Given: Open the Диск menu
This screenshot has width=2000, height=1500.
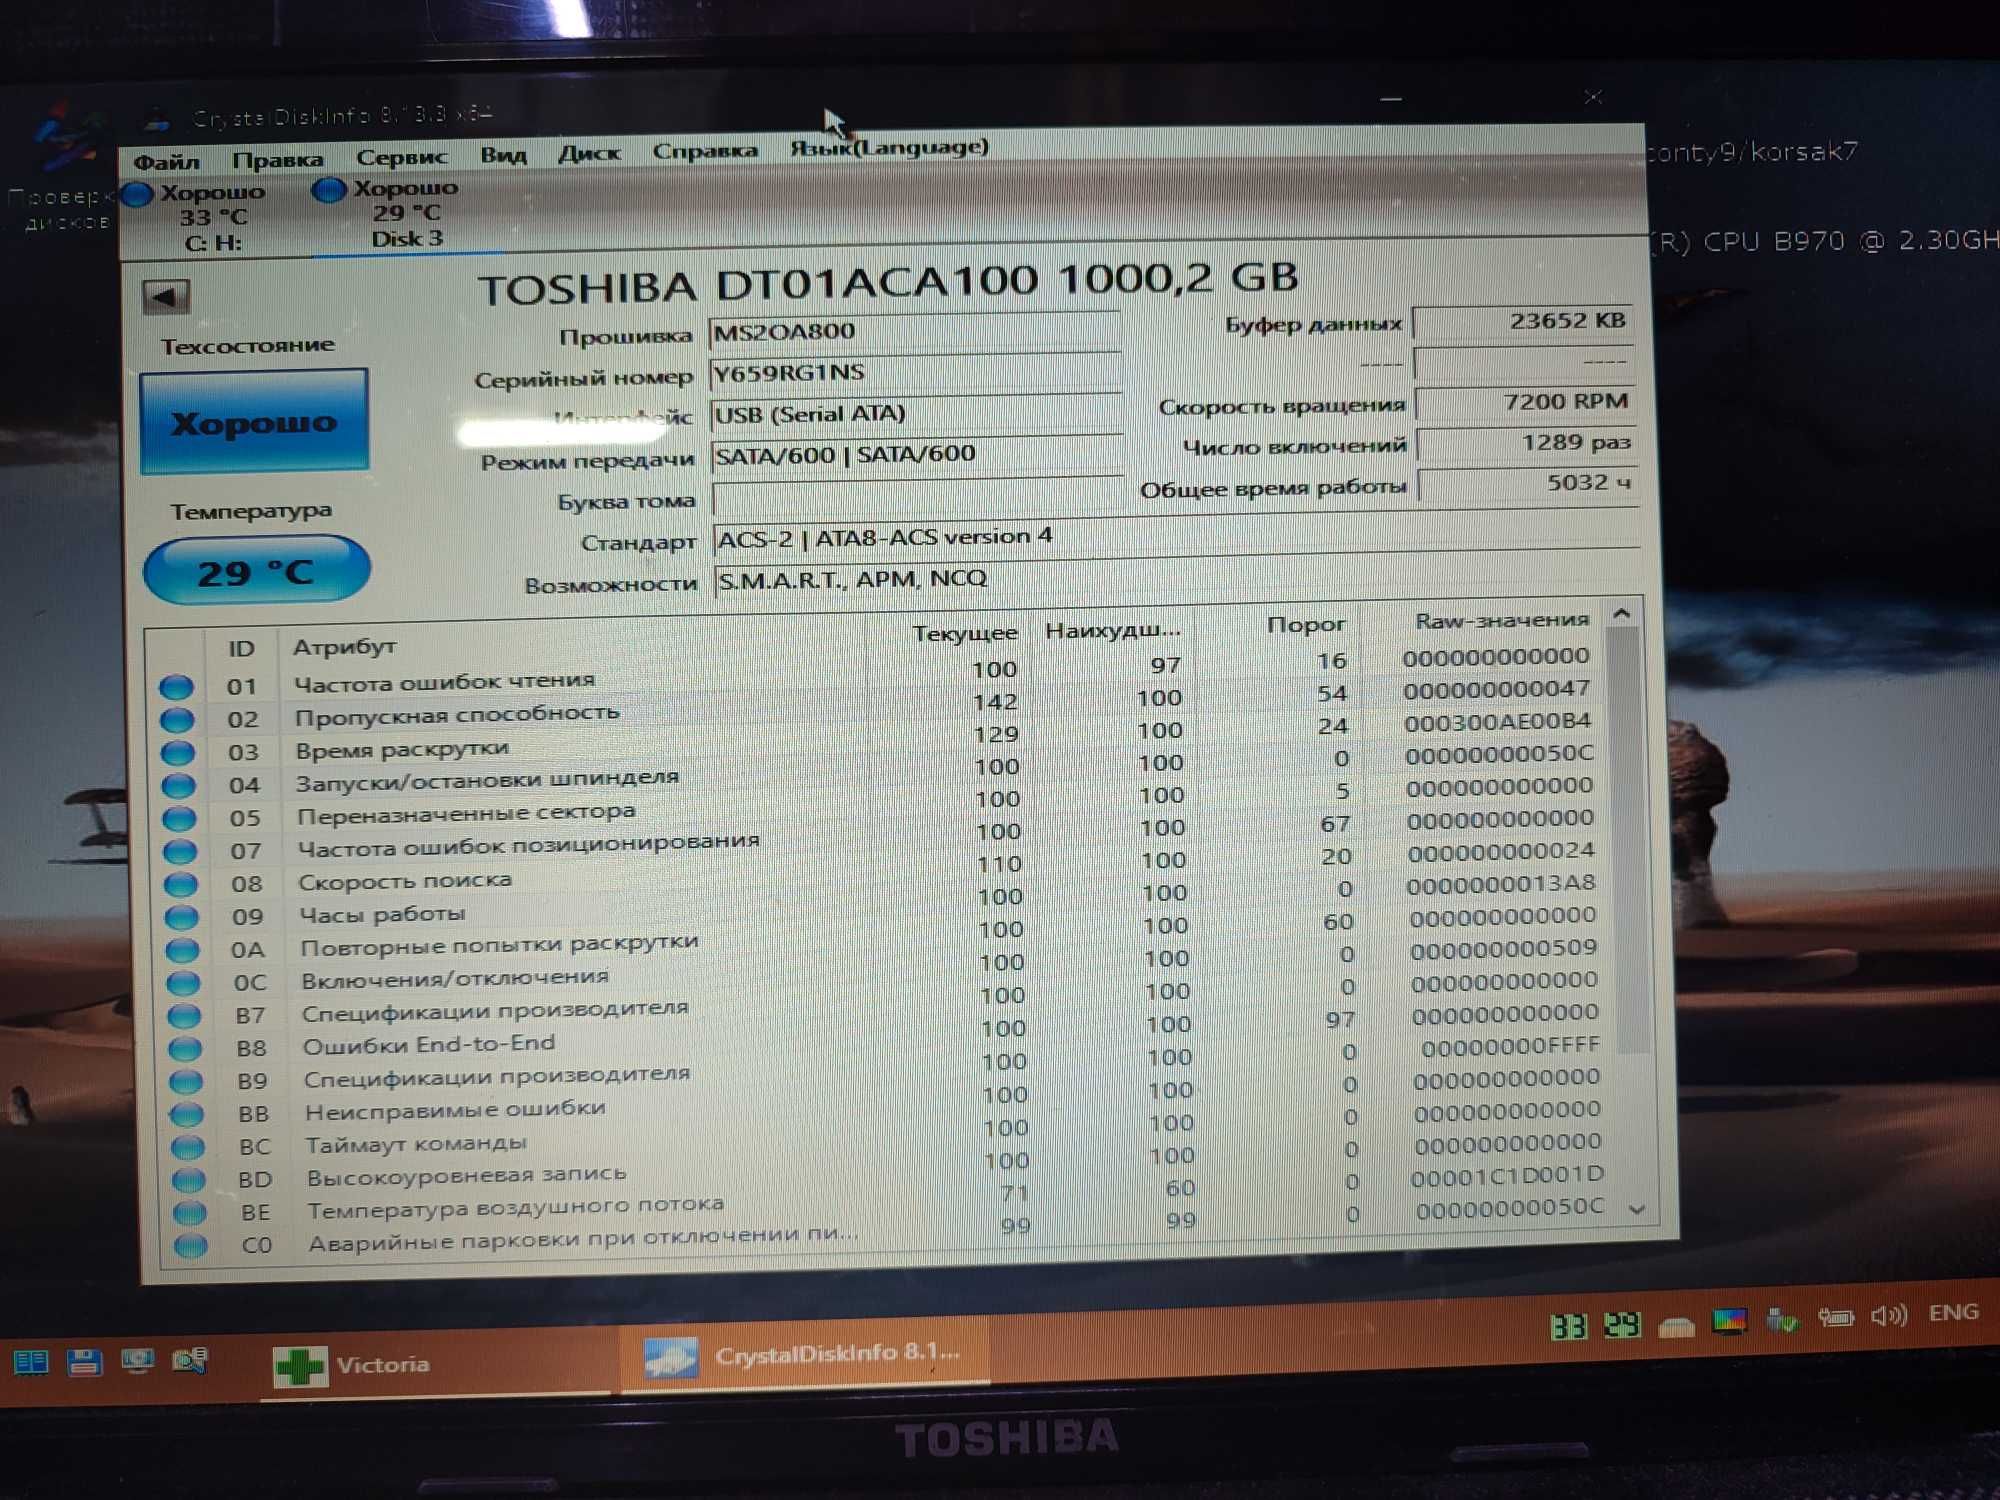Looking at the screenshot, I should tap(589, 153).
